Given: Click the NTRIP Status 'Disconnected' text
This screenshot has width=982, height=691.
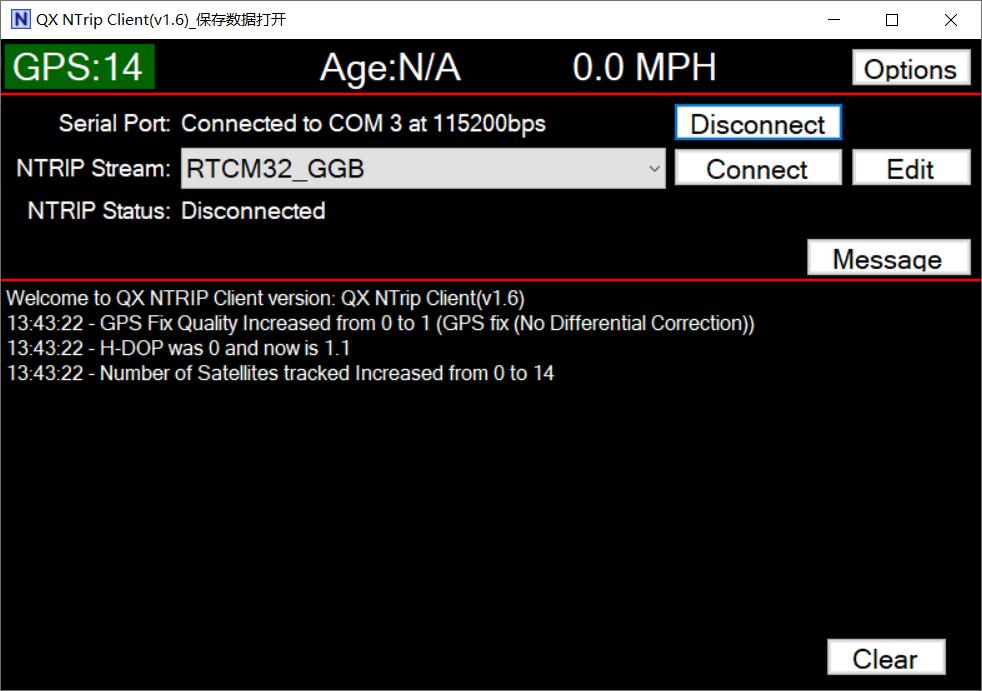Looking at the screenshot, I should coord(253,211).
